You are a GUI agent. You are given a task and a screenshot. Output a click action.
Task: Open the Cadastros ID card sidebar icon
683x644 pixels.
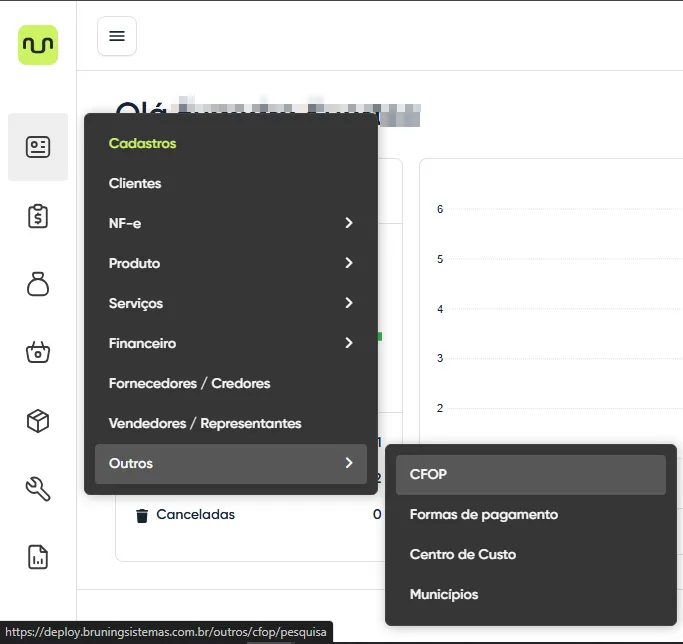38,147
